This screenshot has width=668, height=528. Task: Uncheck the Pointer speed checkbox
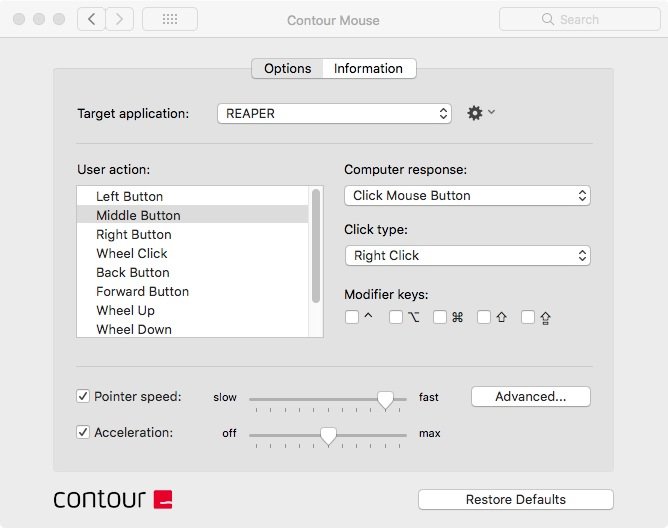pos(83,396)
